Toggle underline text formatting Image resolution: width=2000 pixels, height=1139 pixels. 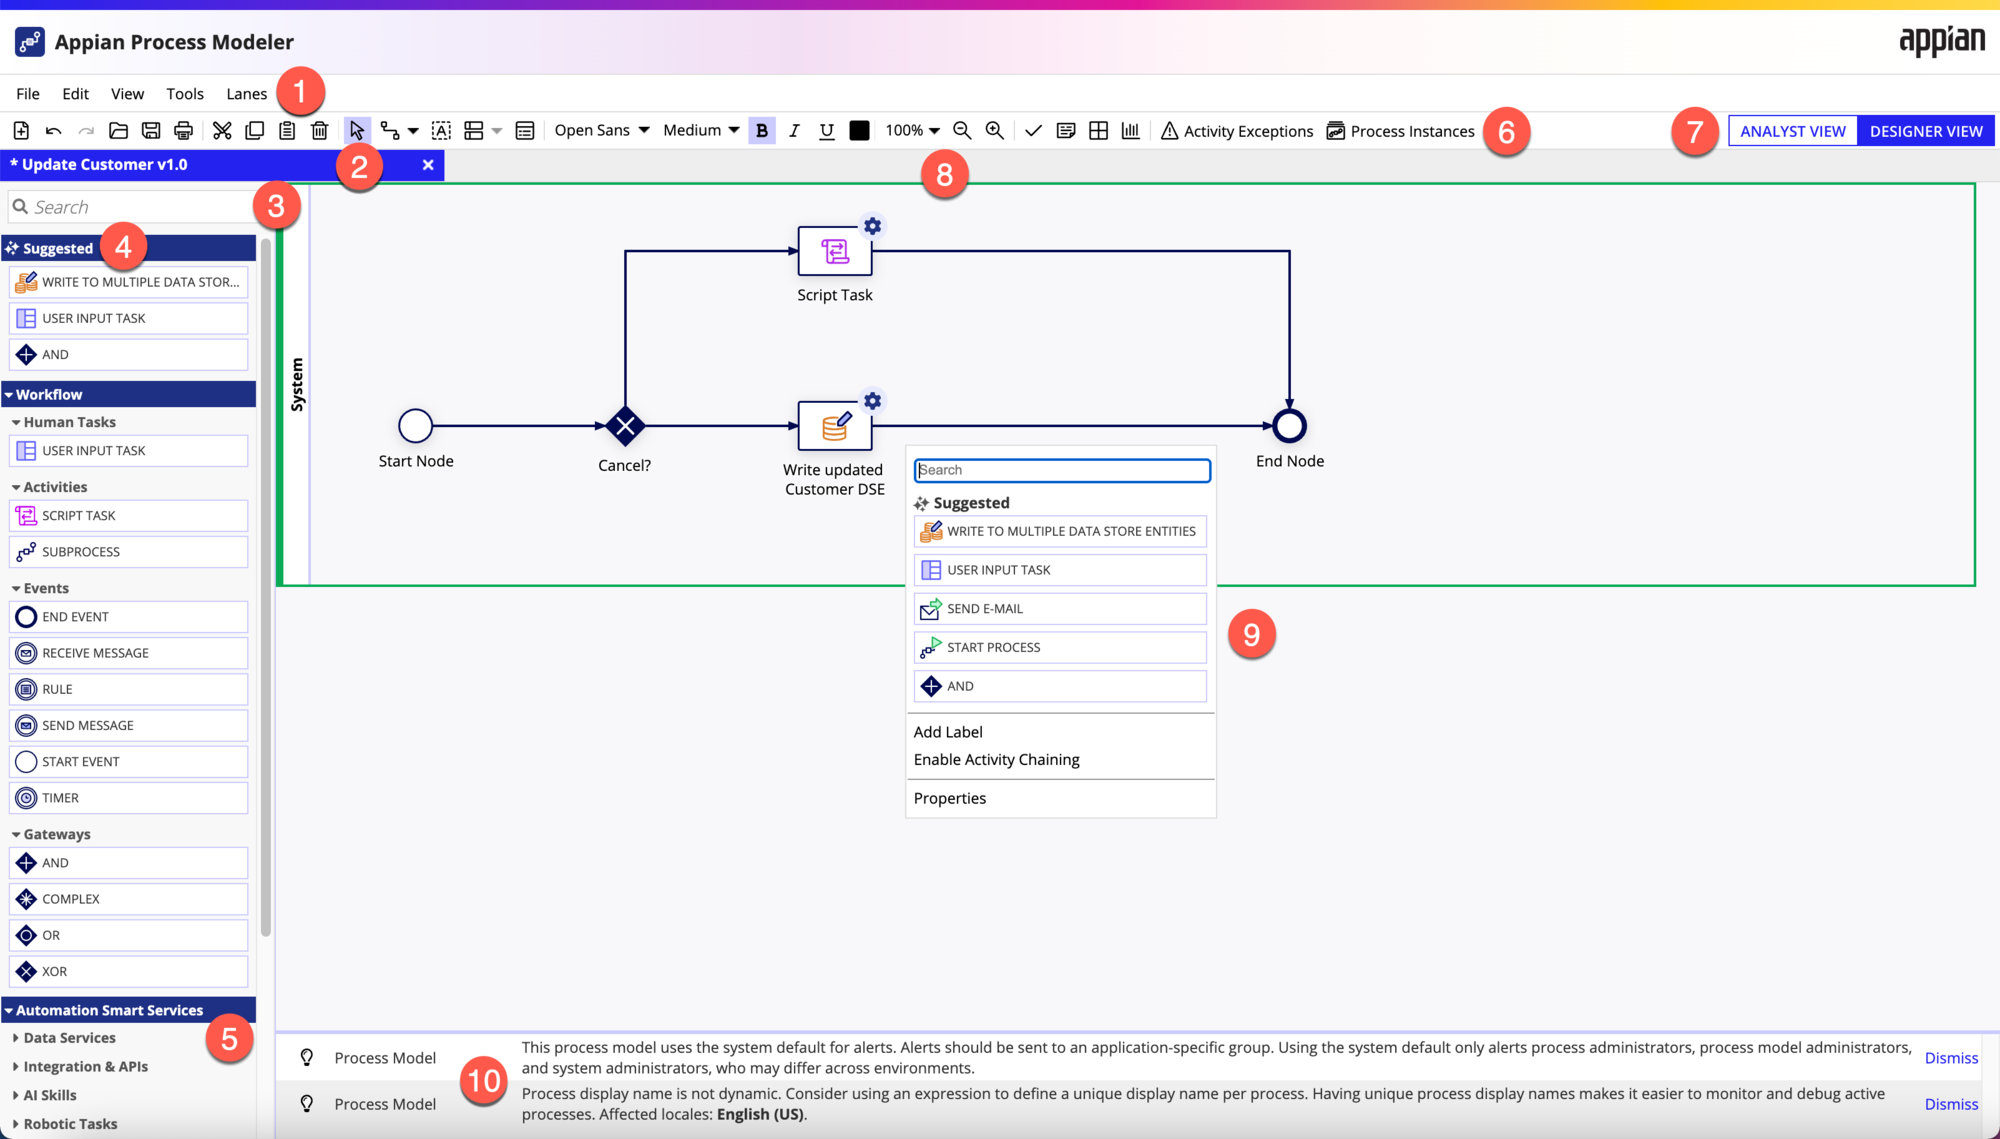pos(826,130)
